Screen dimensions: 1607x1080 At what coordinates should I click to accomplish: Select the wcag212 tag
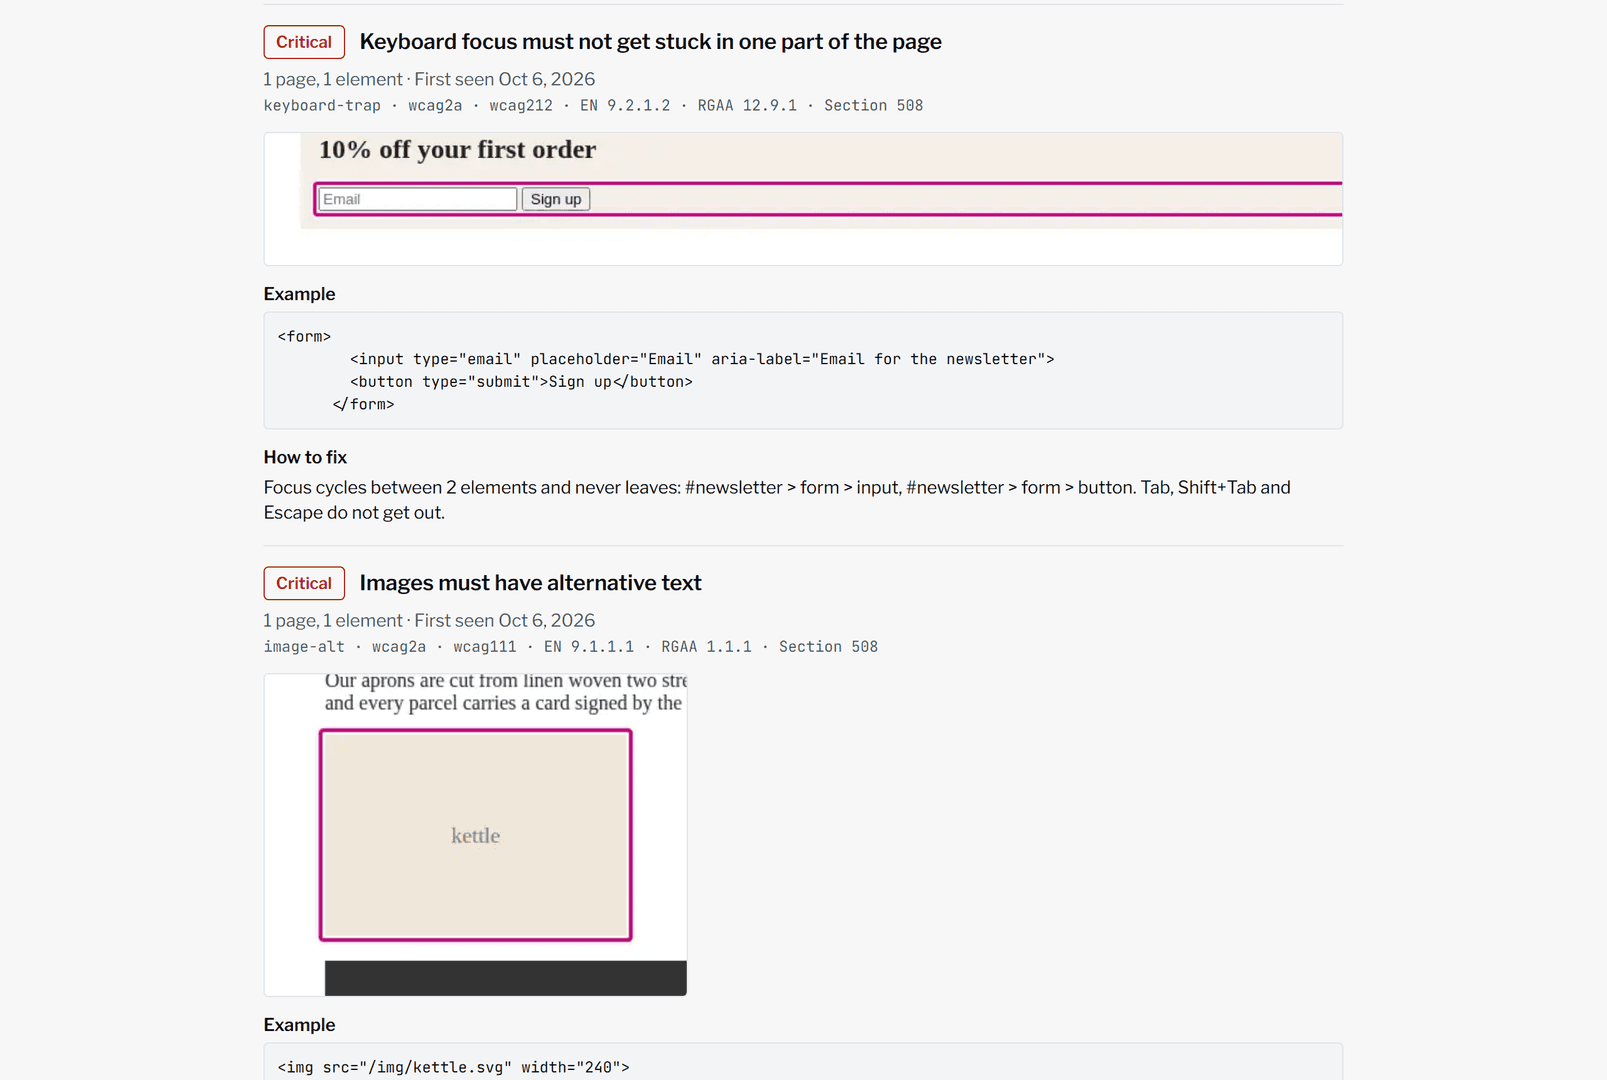(521, 106)
